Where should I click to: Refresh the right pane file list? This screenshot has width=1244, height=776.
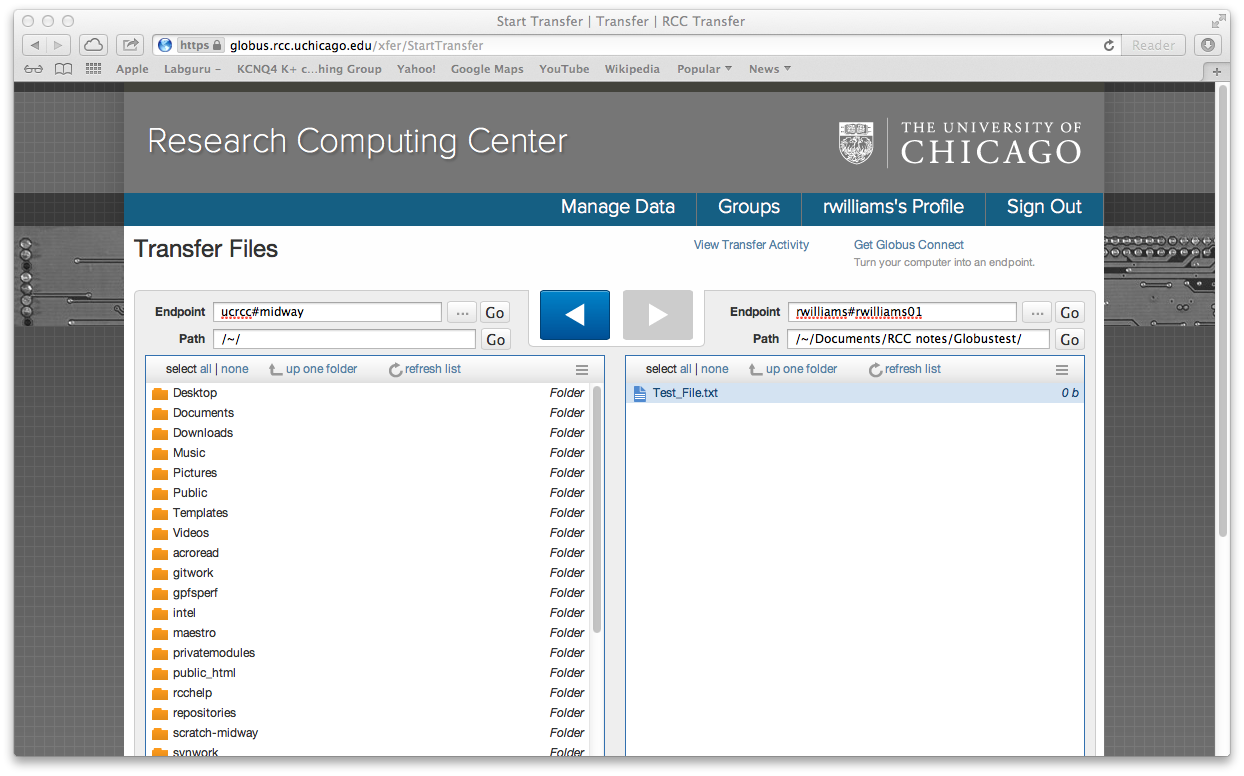click(905, 369)
